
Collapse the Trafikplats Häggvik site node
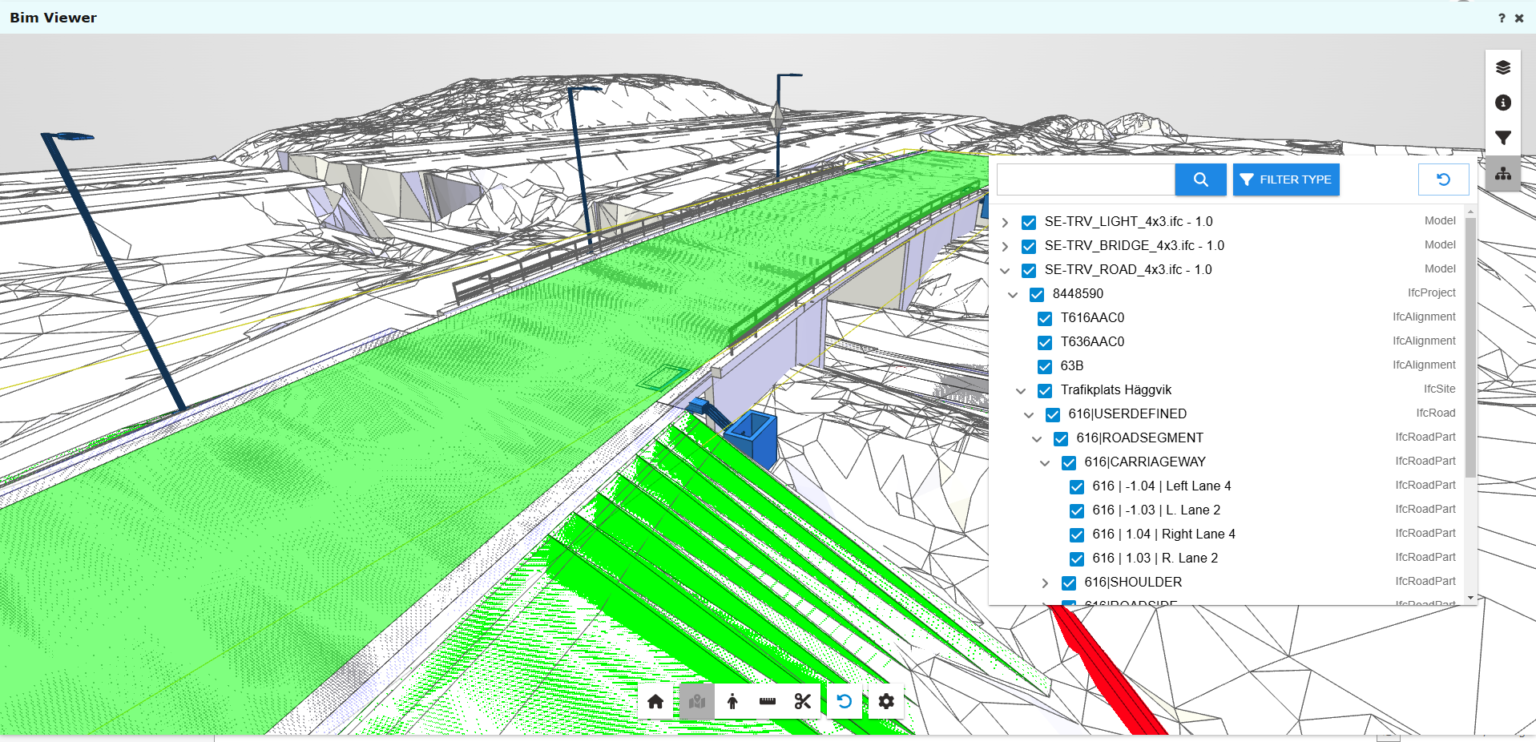point(1021,390)
